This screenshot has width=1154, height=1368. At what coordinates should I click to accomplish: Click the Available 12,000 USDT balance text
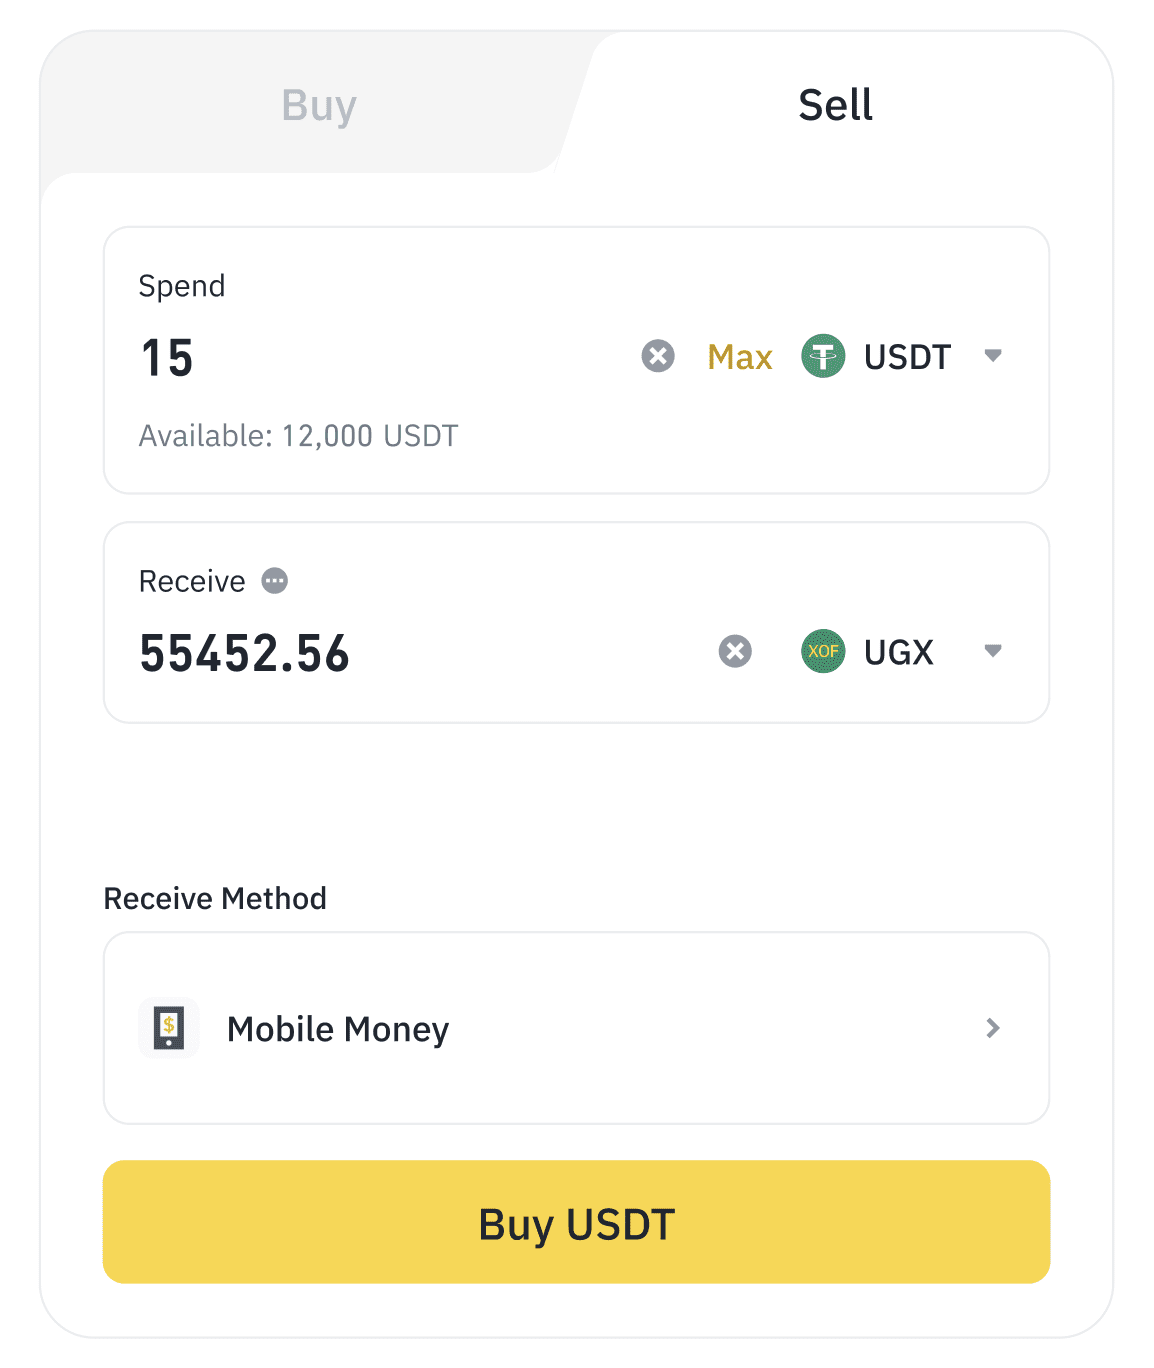(x=298, y=436)
